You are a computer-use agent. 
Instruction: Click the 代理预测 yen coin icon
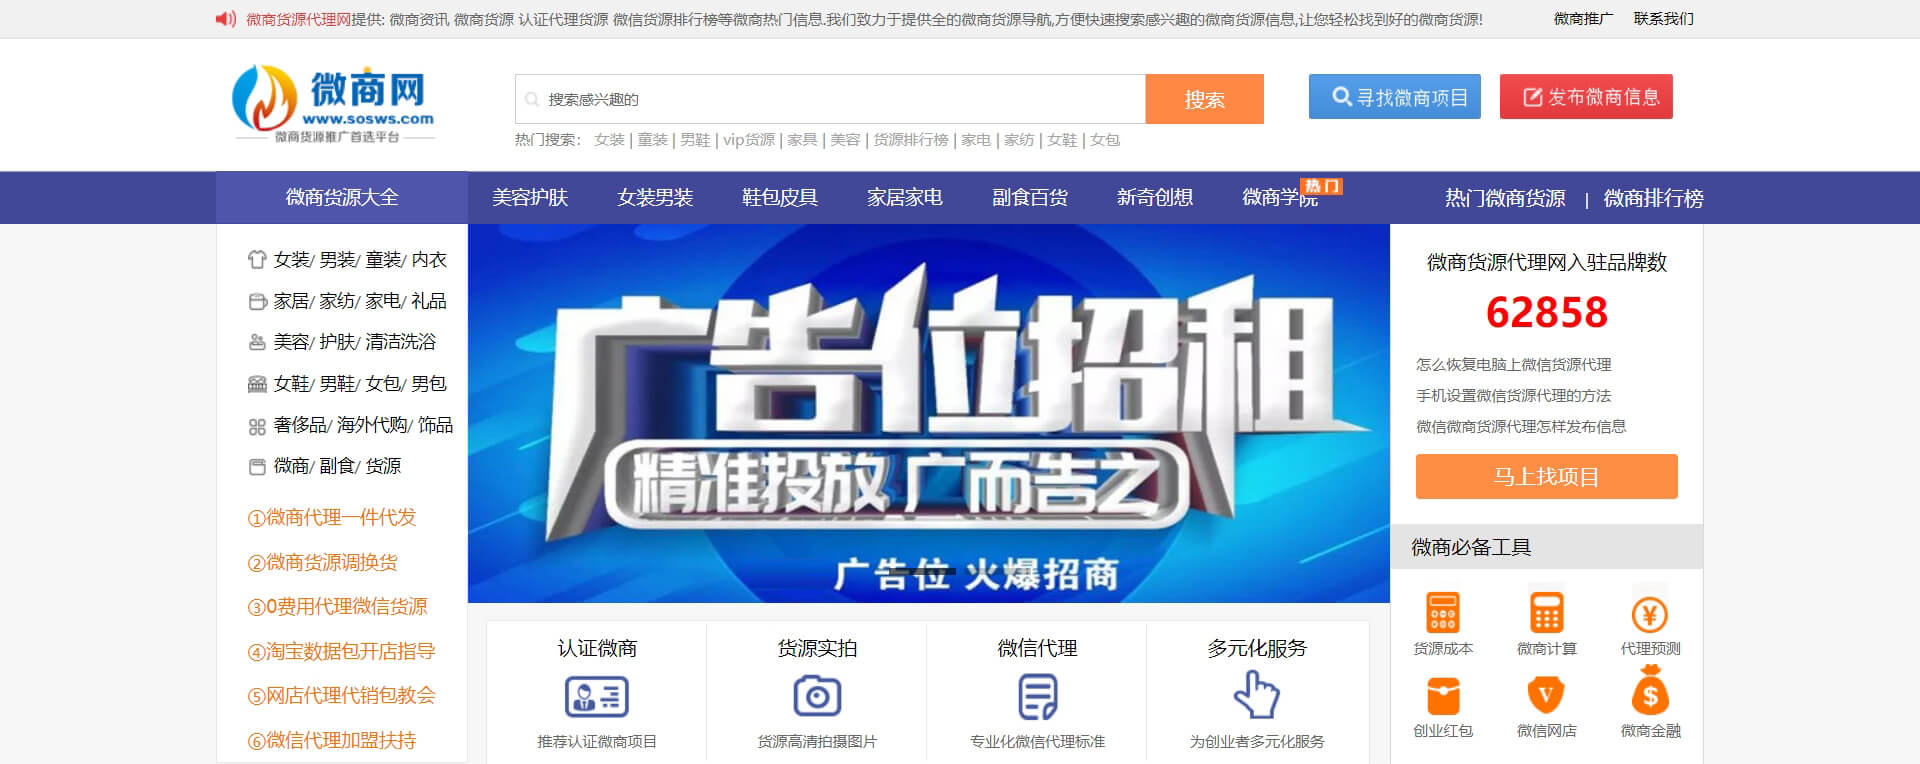pos(1650,614)
